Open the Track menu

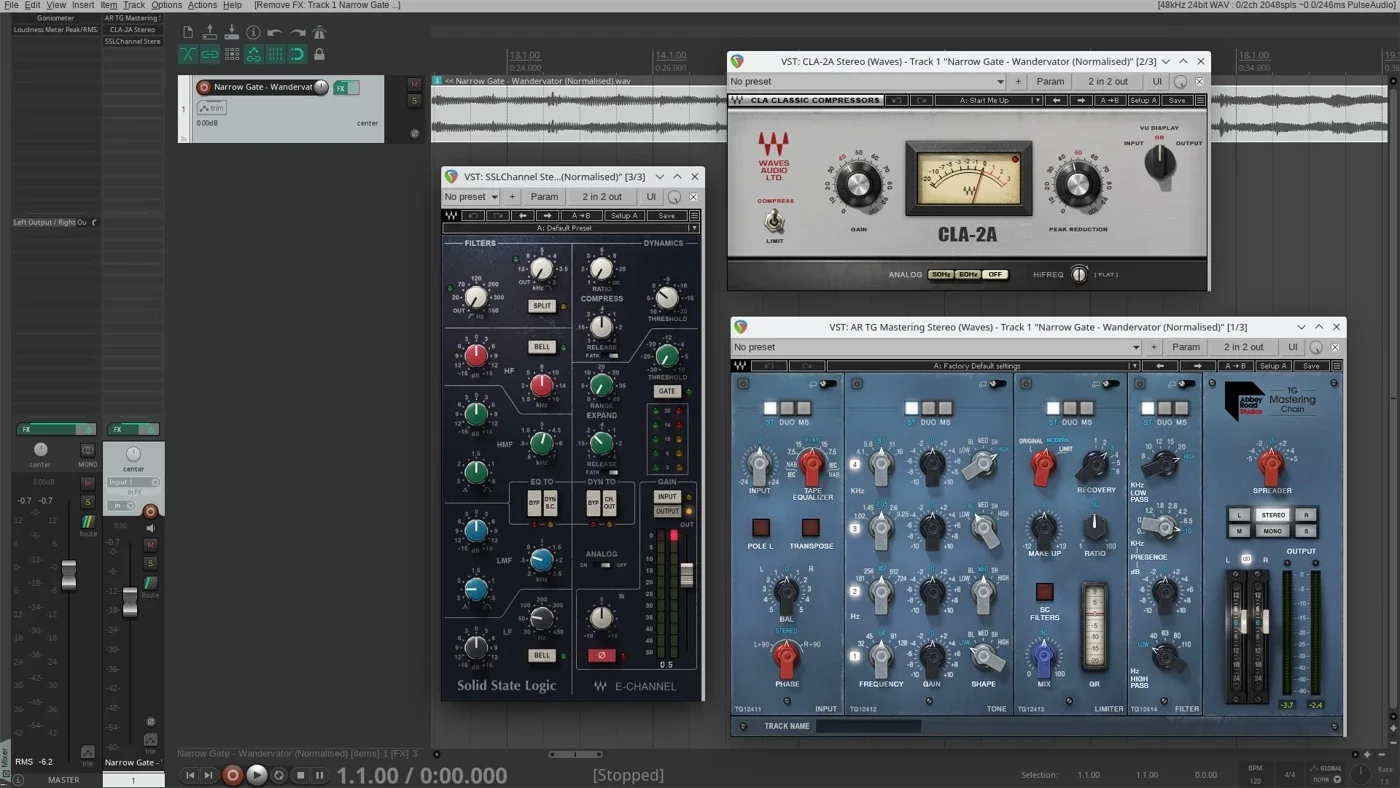click(x=134, y=5)
